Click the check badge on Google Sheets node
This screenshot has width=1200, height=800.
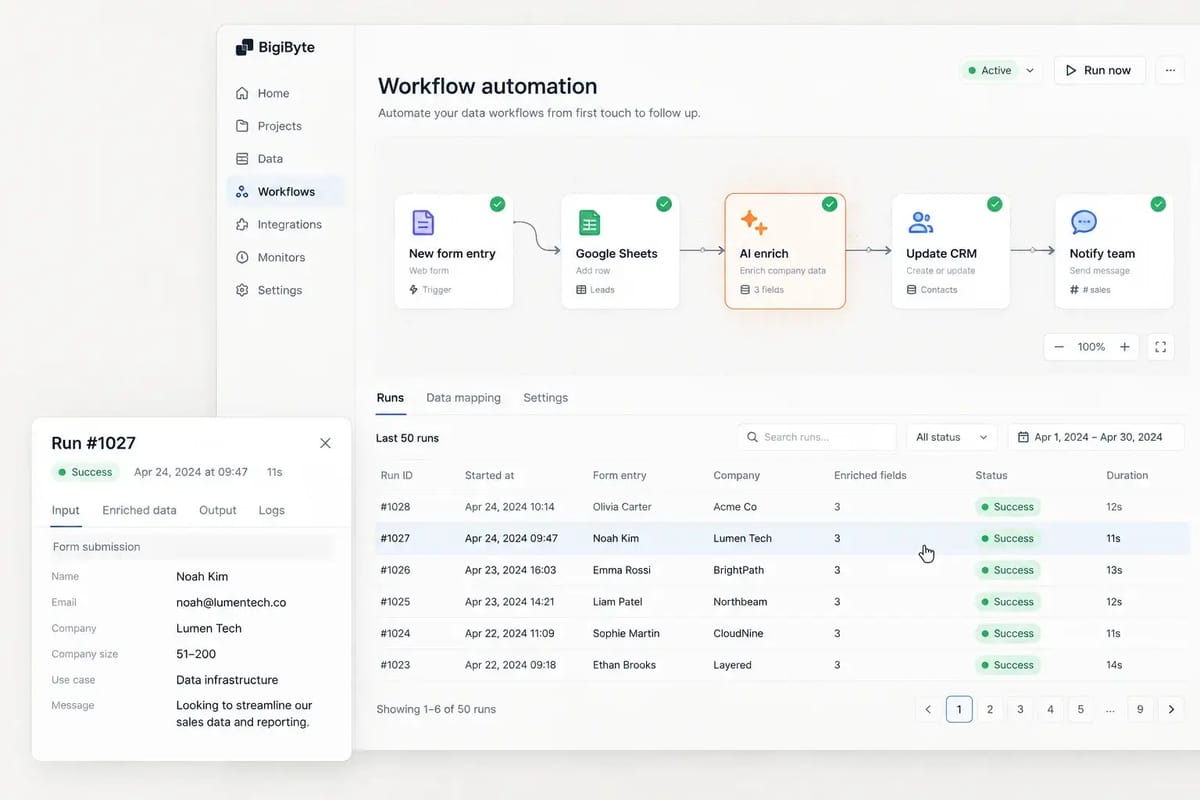663,204
